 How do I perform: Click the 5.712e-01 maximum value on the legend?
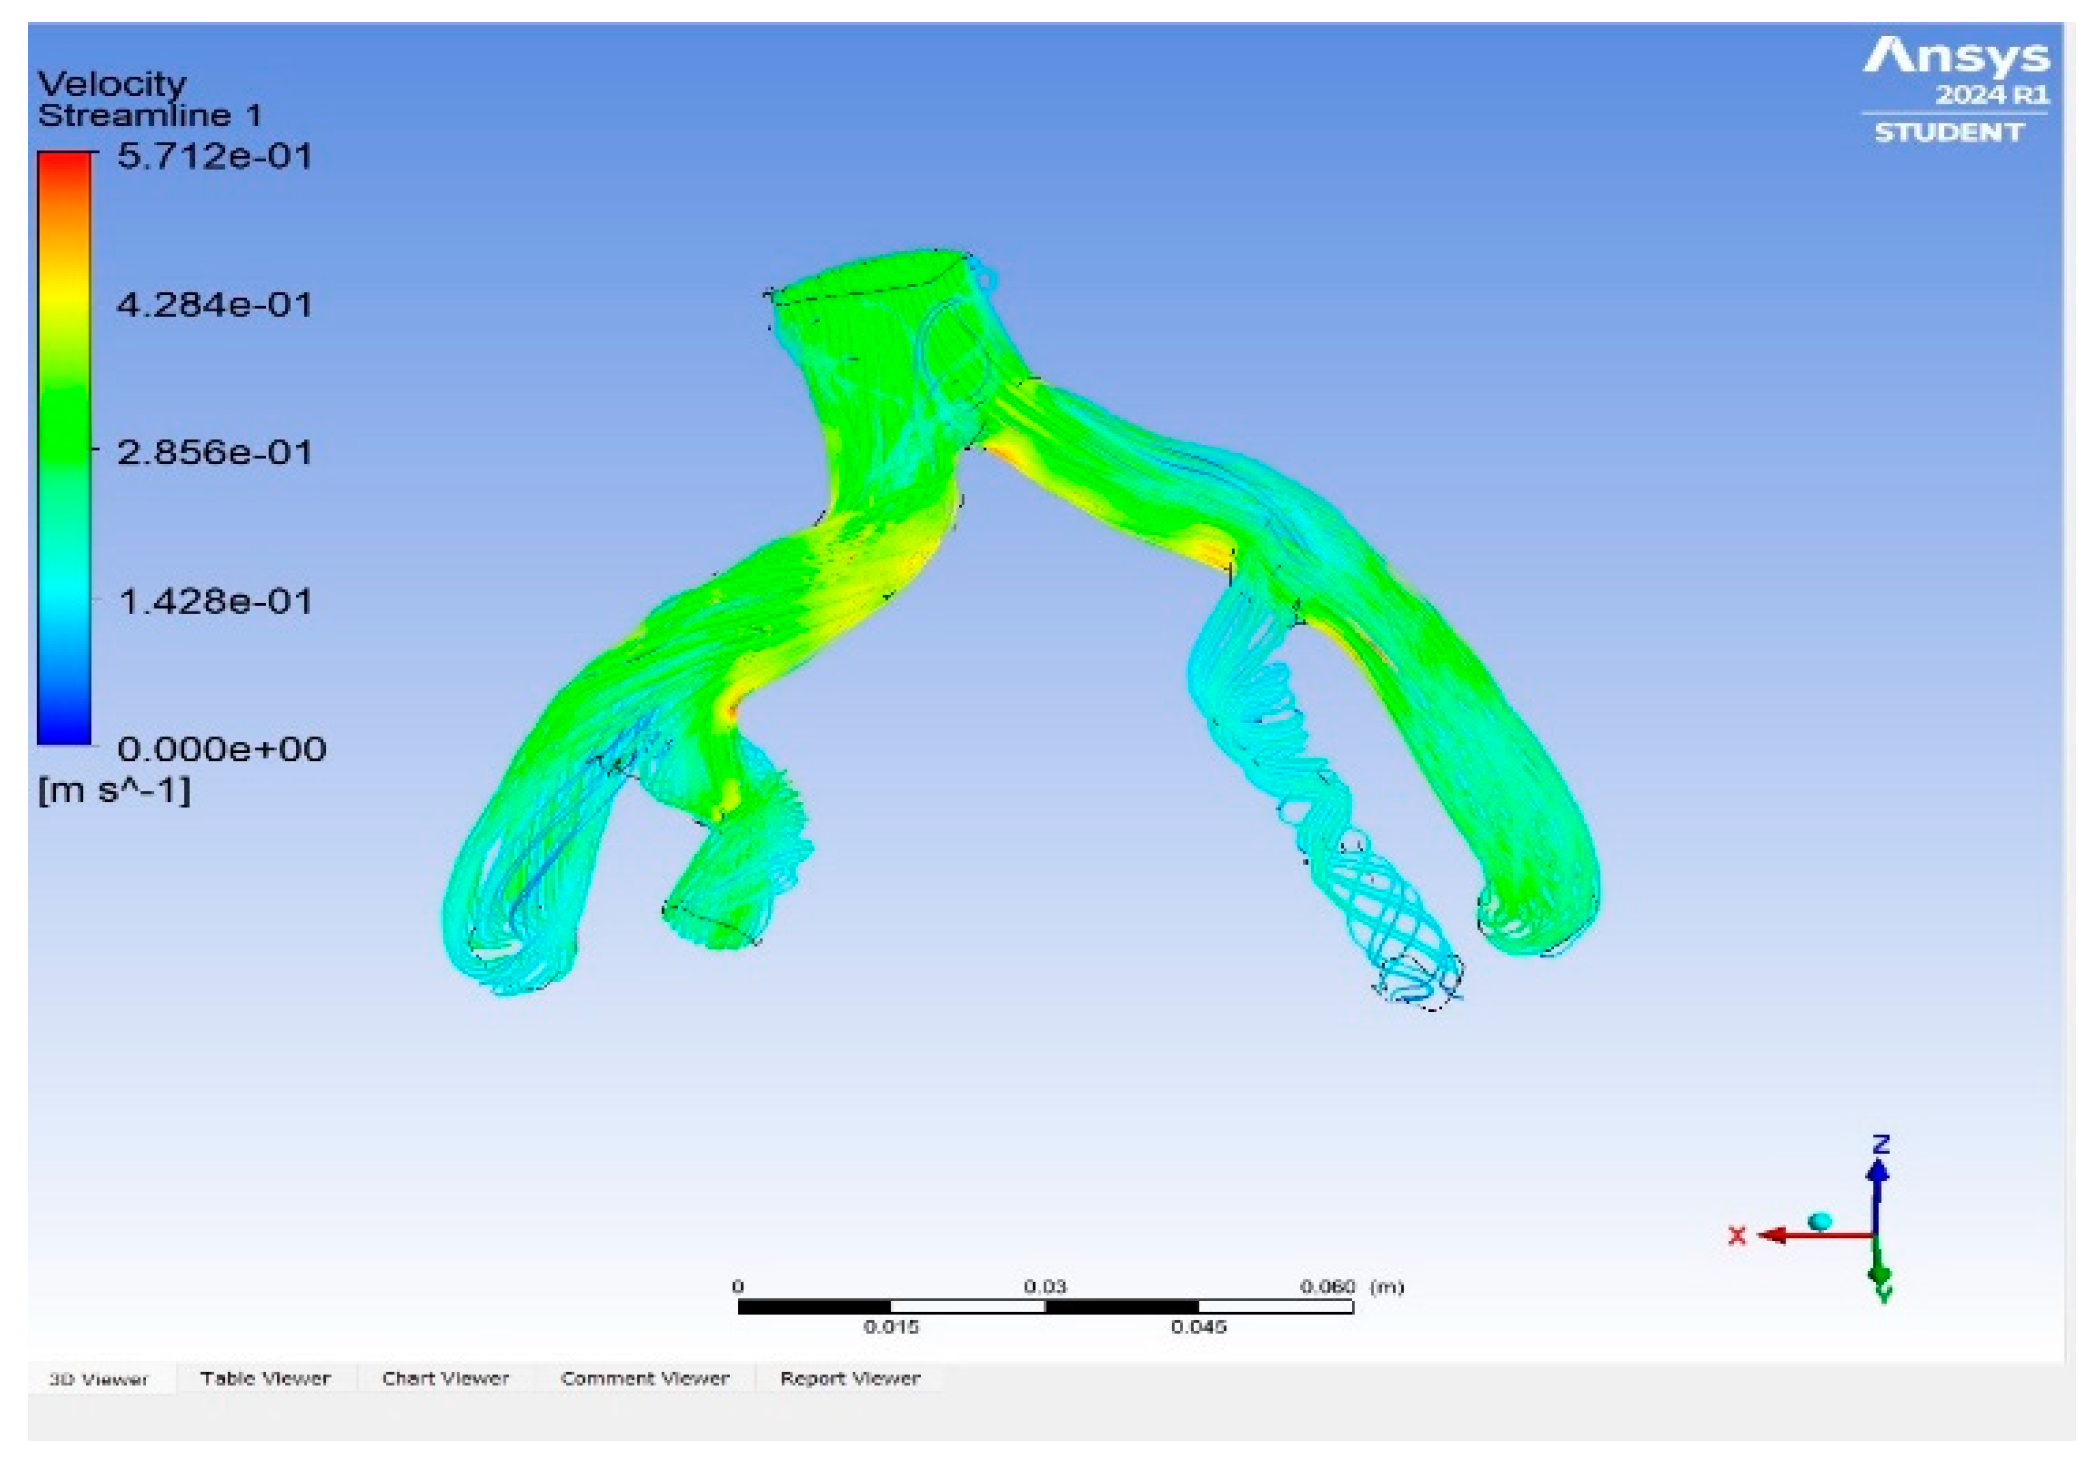(x=213, y=156)
